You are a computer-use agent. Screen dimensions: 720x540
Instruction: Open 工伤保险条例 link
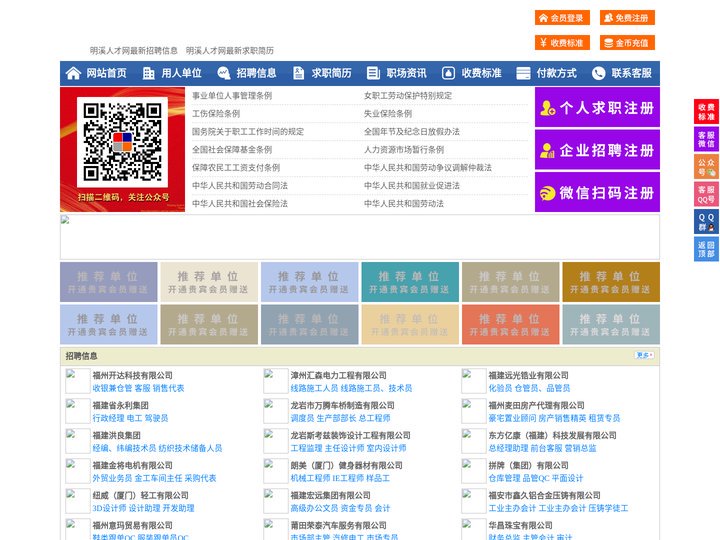[216, 113]
